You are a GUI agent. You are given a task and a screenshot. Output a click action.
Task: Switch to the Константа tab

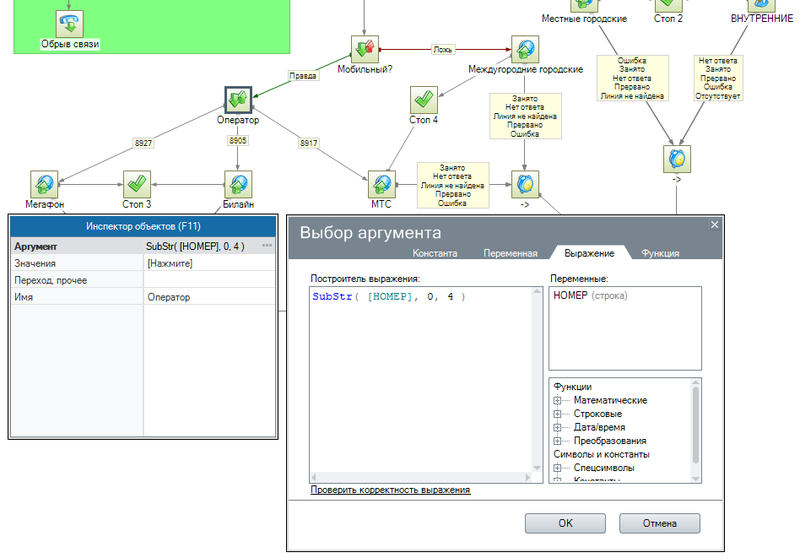click(435, 253)
